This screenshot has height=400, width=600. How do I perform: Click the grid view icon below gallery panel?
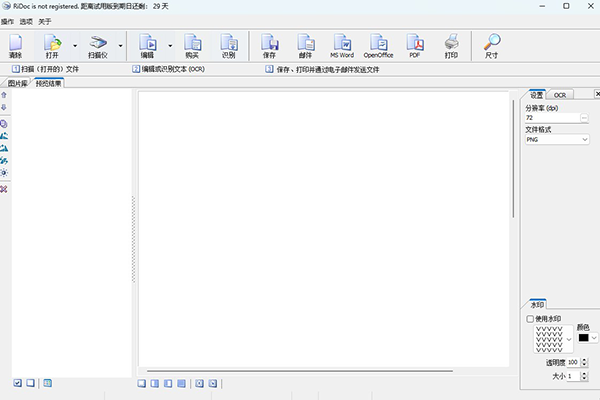pos(47,383)
